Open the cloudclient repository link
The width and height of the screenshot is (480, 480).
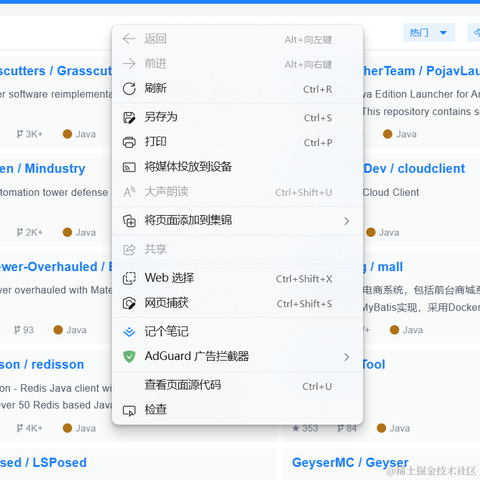(414, 169)
